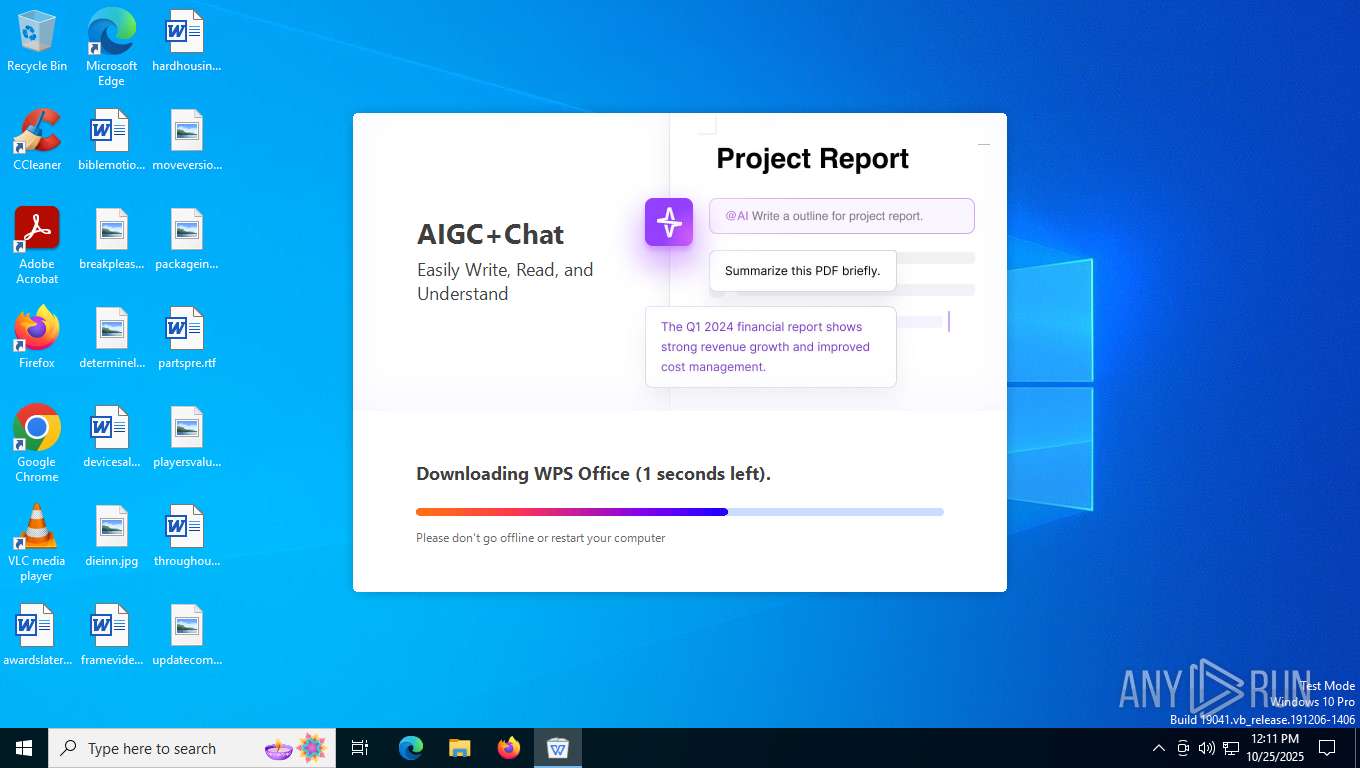Select the framevide Word document

click(111, 635)
